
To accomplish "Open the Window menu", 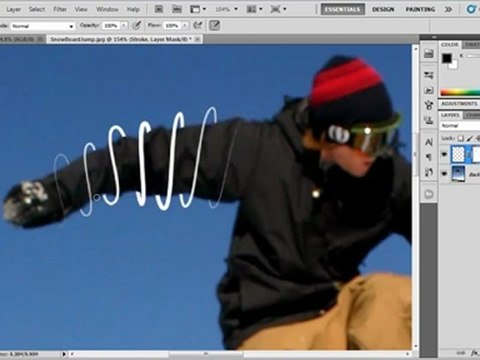I will [x=107, y=9].
